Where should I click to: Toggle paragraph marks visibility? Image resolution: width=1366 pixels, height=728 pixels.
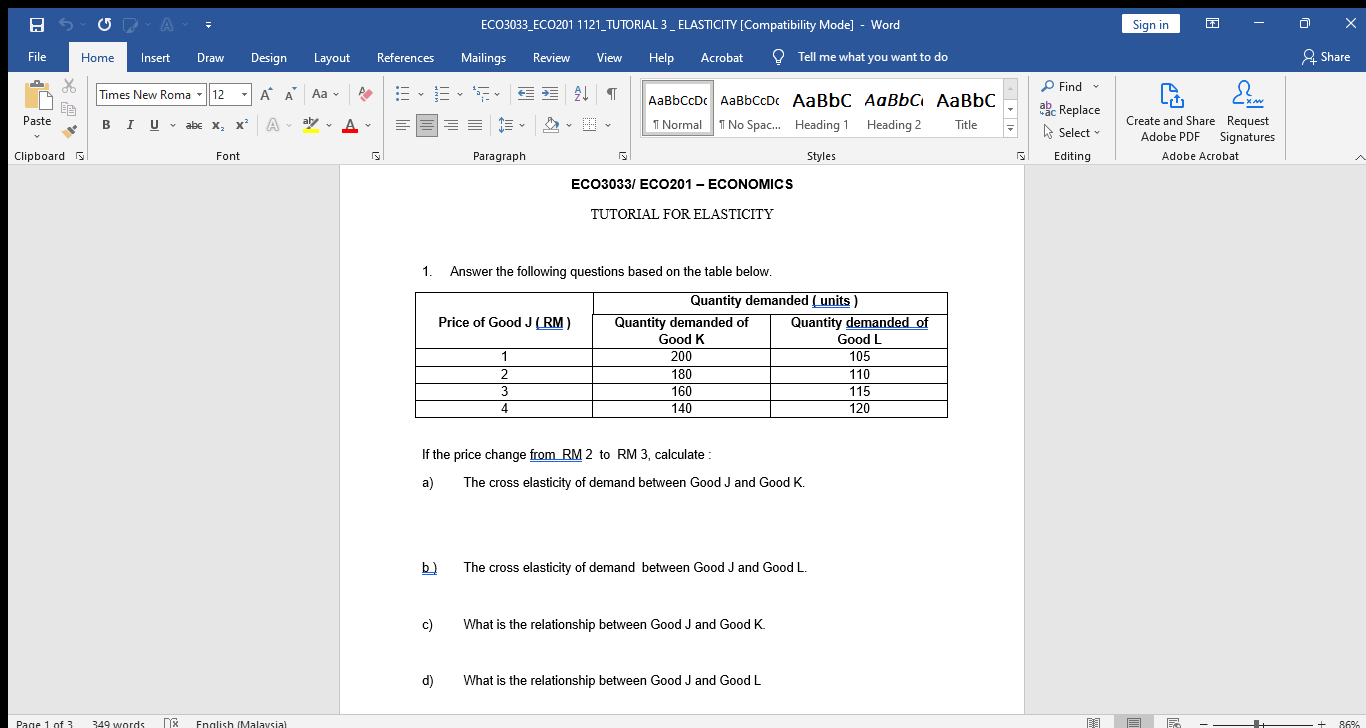pos(611,92)
